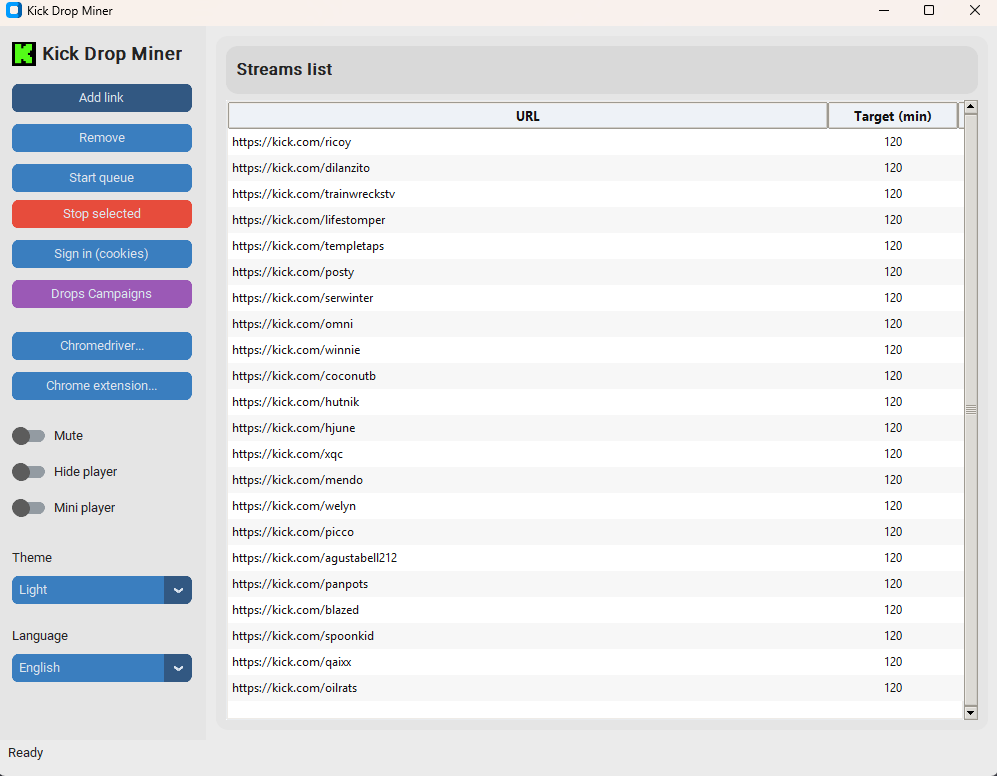Select the https://kick.com/hjune row
Viewport: 997px width, 776px height.
(596, 428)
